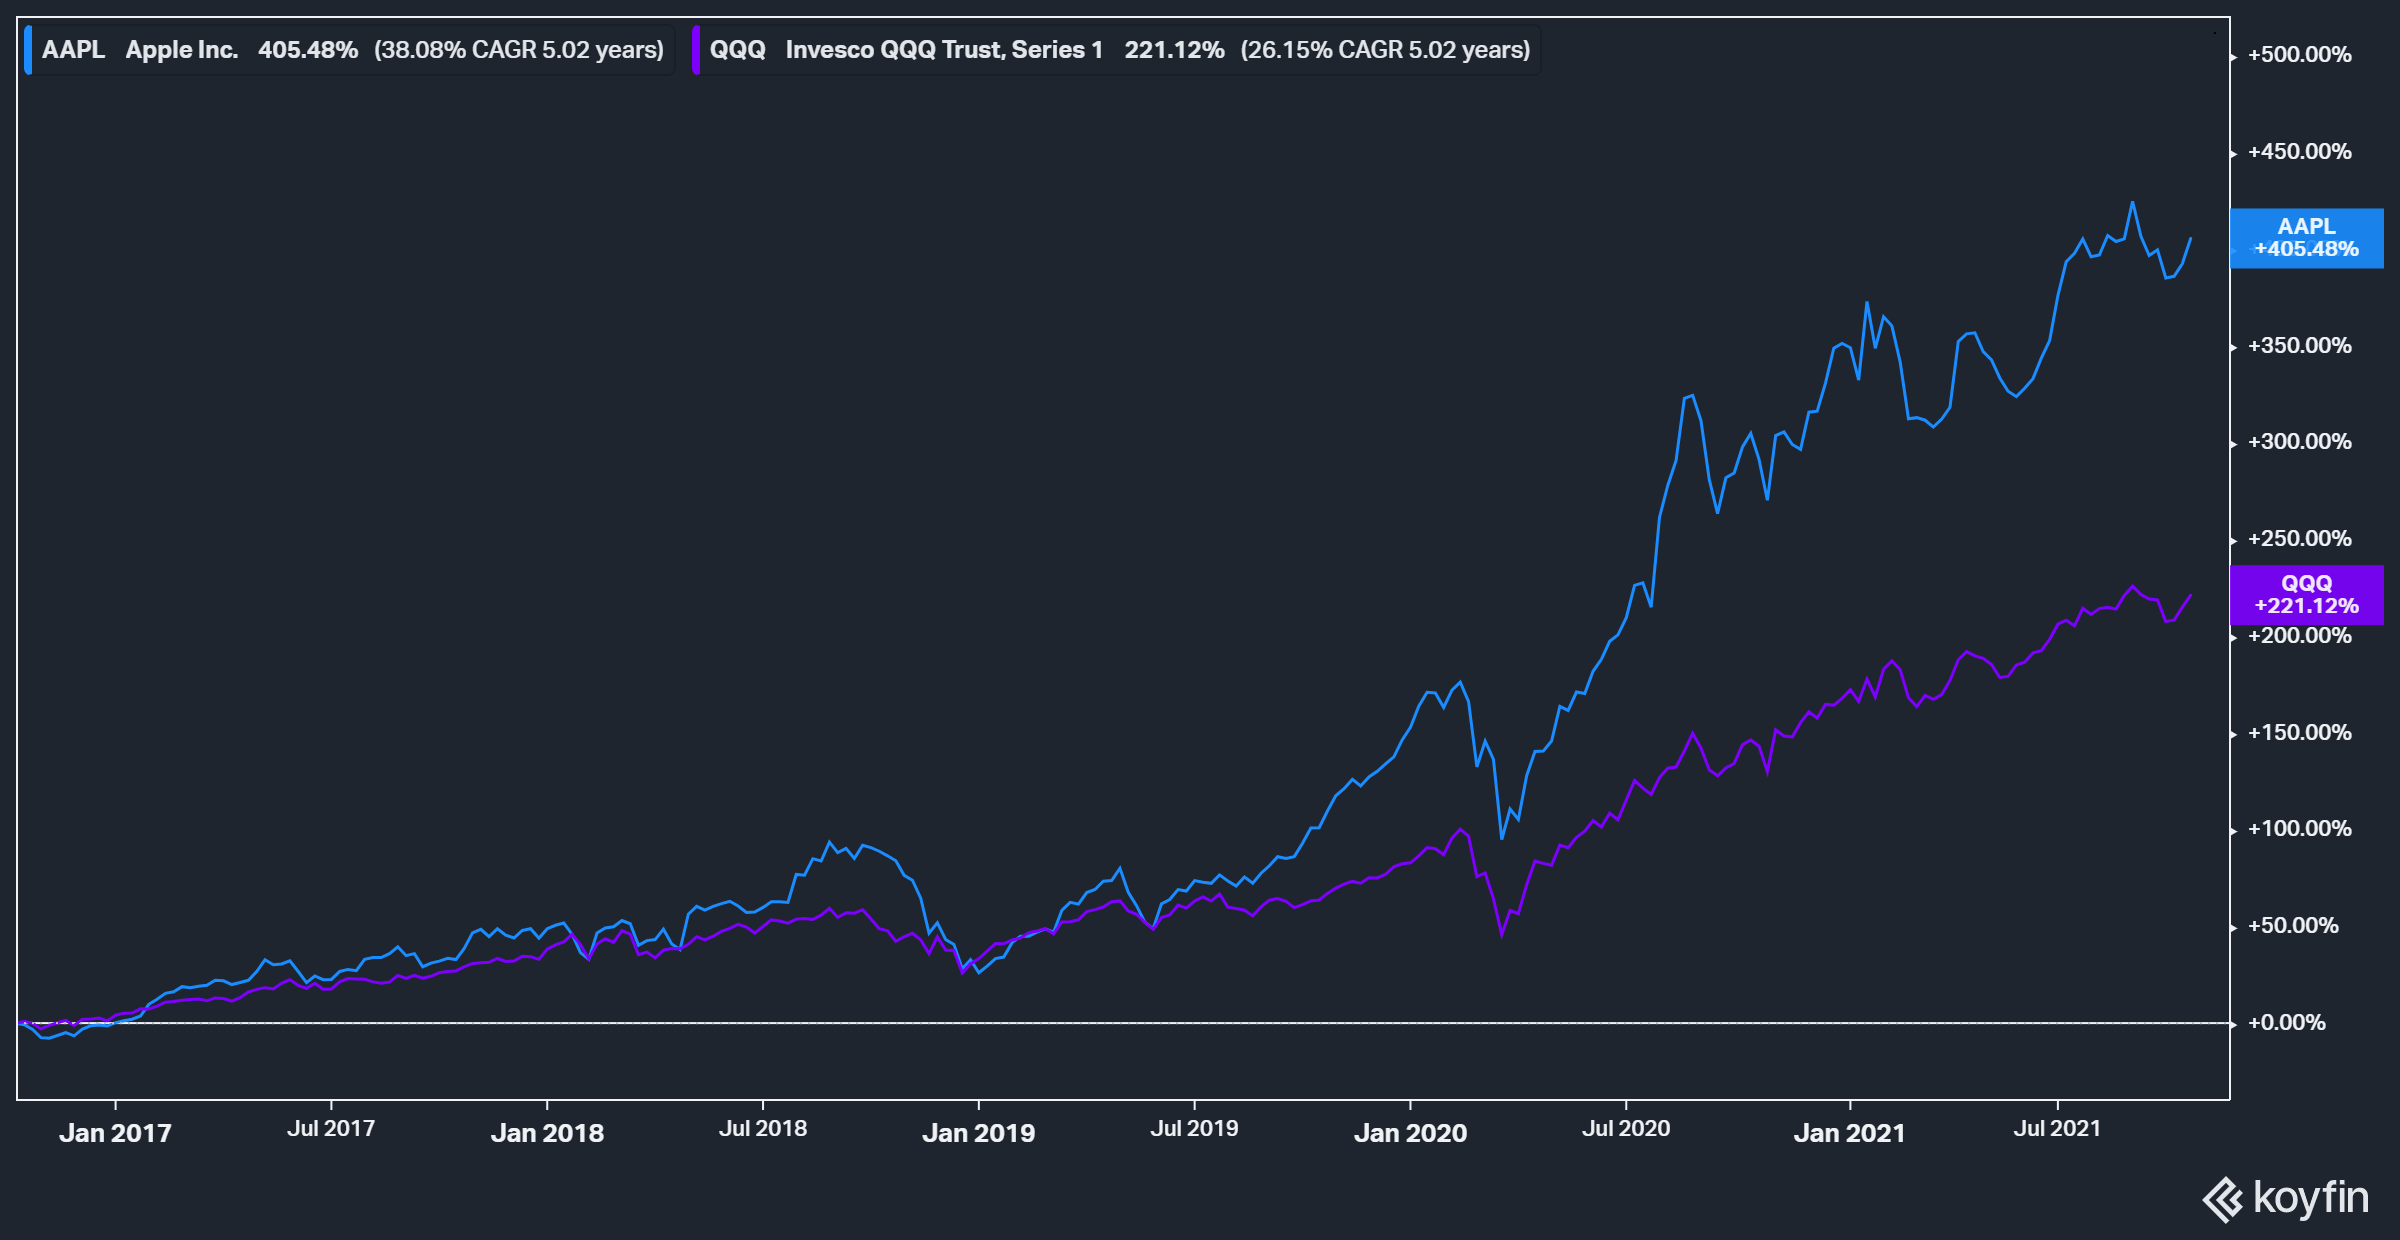Expand the AAPL legend entry details
Screen dimensions: 2400x1240
(350, 49)
